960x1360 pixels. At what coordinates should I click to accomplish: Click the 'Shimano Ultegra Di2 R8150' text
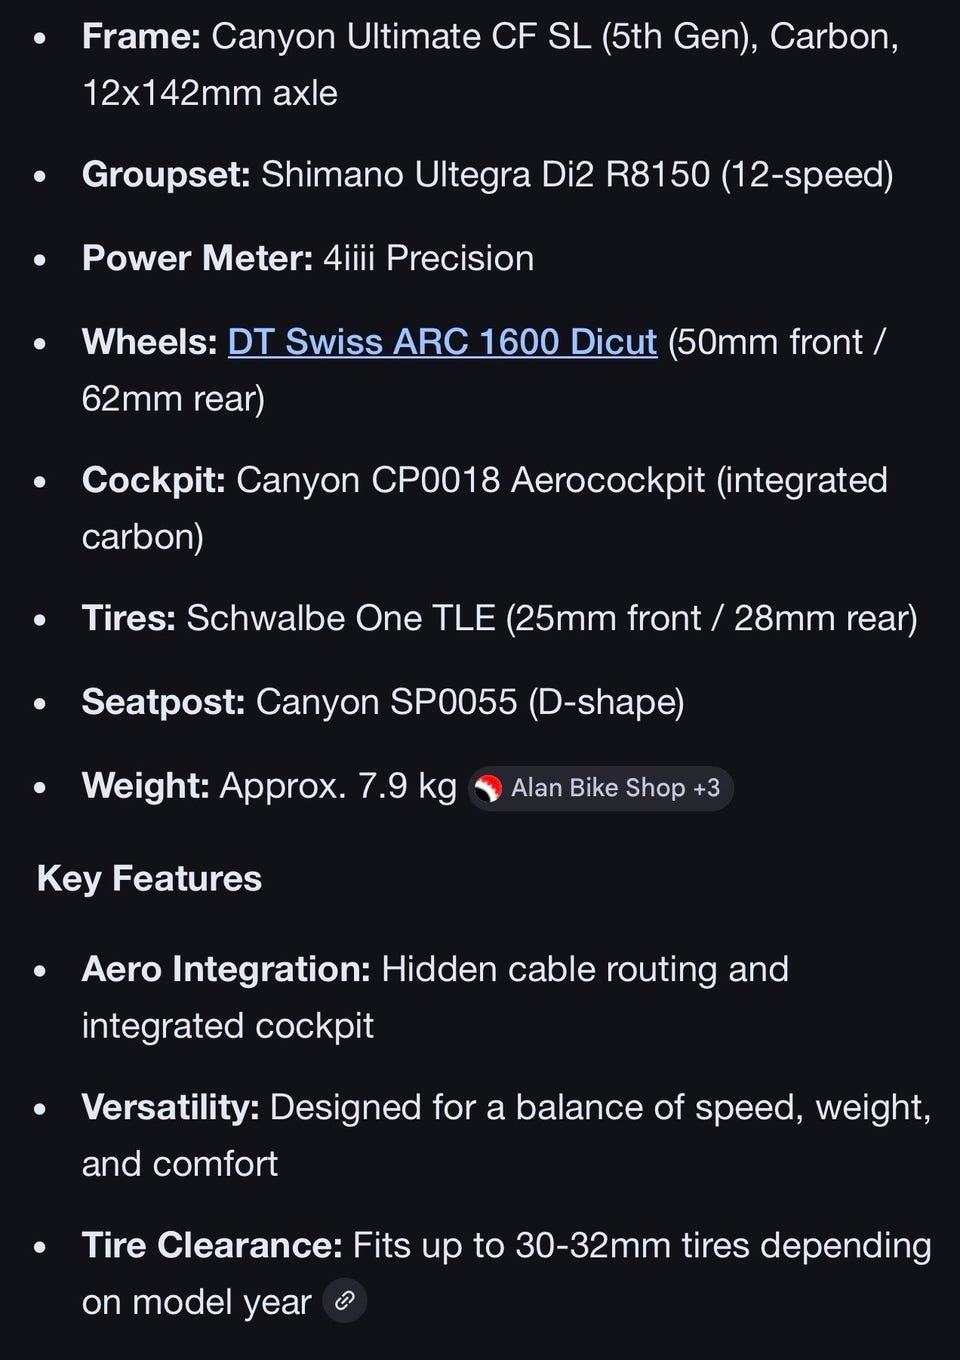tap(486, 175)
